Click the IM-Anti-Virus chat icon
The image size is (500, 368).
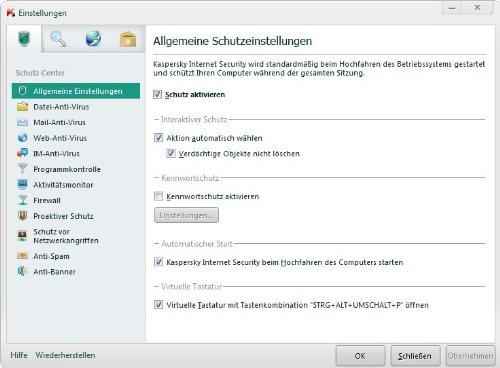(22, 153)
